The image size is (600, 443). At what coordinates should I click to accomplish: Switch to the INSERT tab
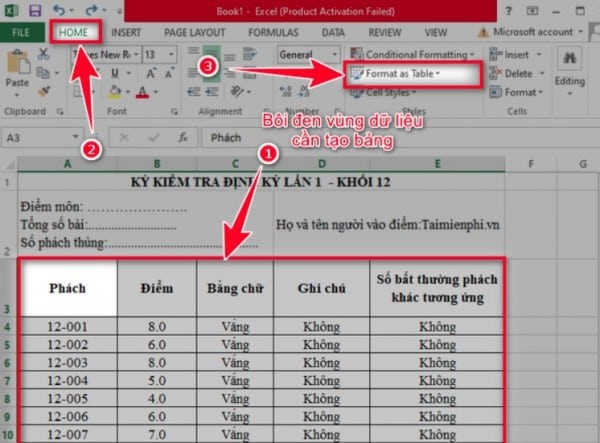click(x=126, y=33)
